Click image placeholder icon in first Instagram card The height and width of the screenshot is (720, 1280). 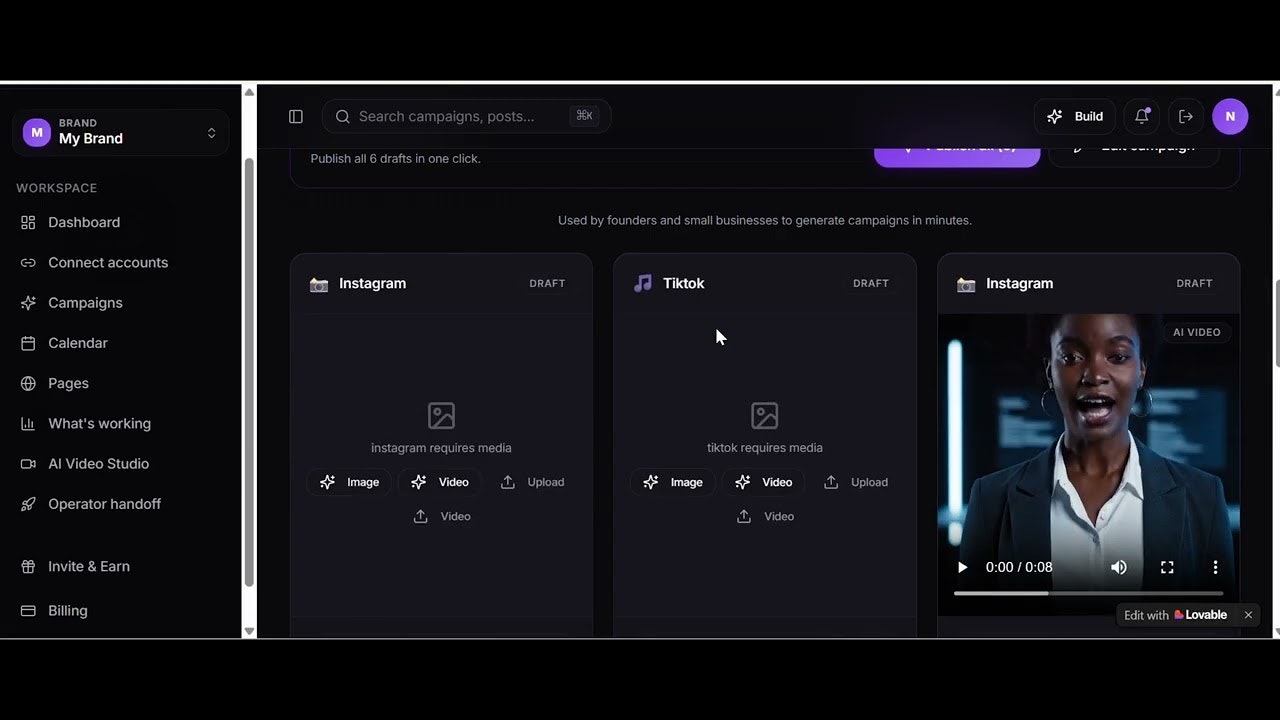pos(441,415)
